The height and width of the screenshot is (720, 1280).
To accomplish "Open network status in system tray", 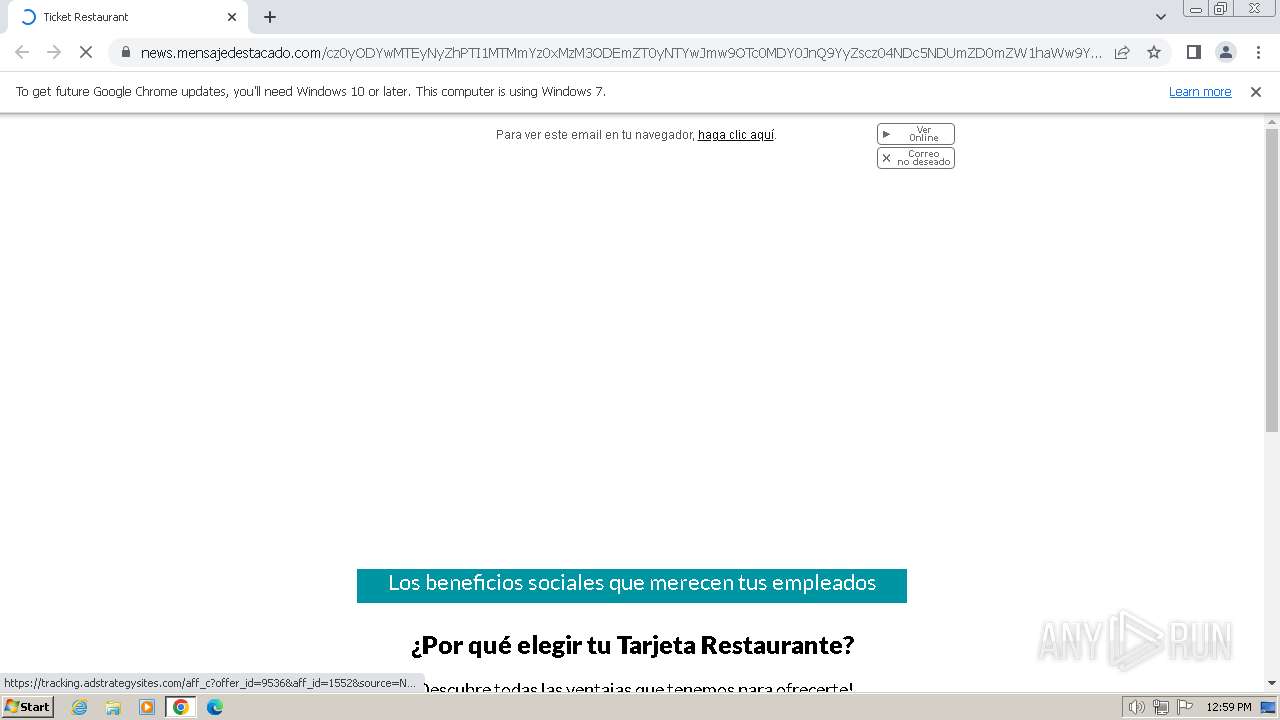I will 1160,707.
